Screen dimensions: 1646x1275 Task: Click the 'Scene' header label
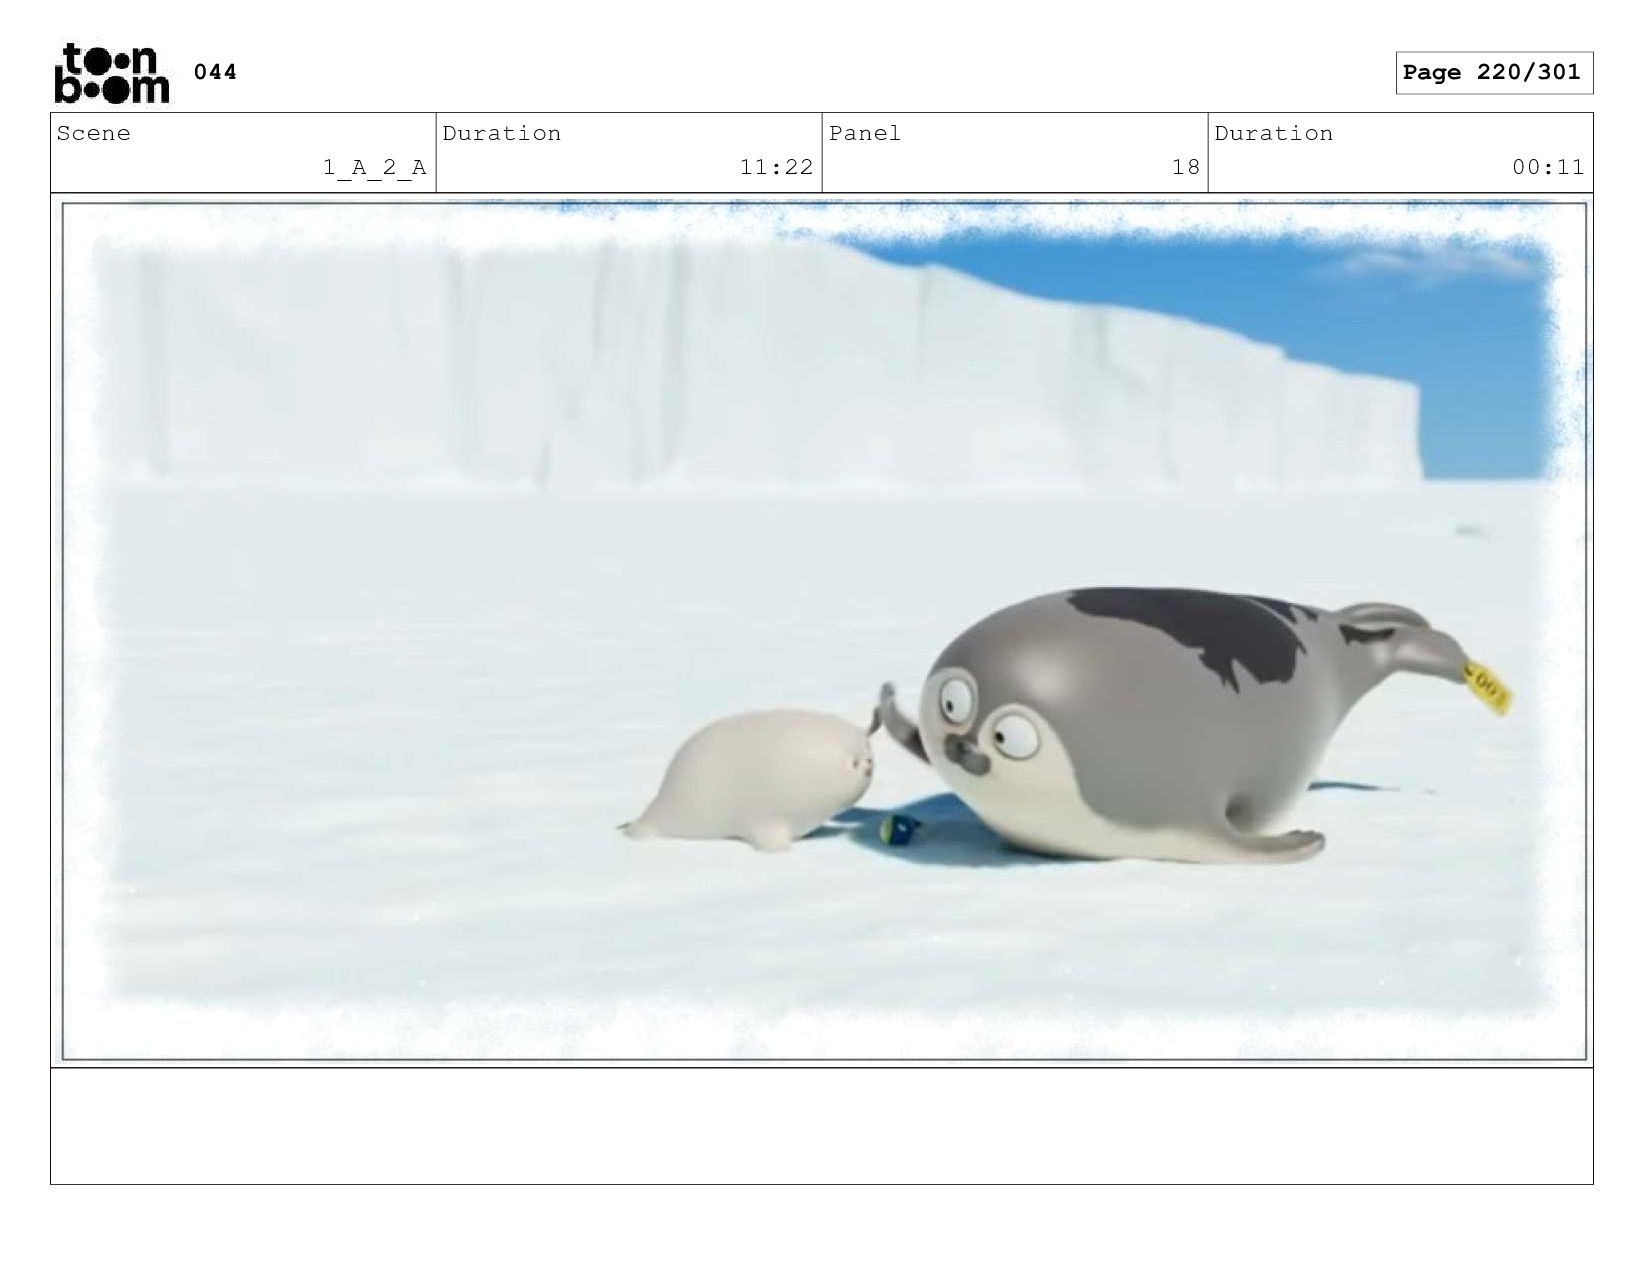[94, 134]
